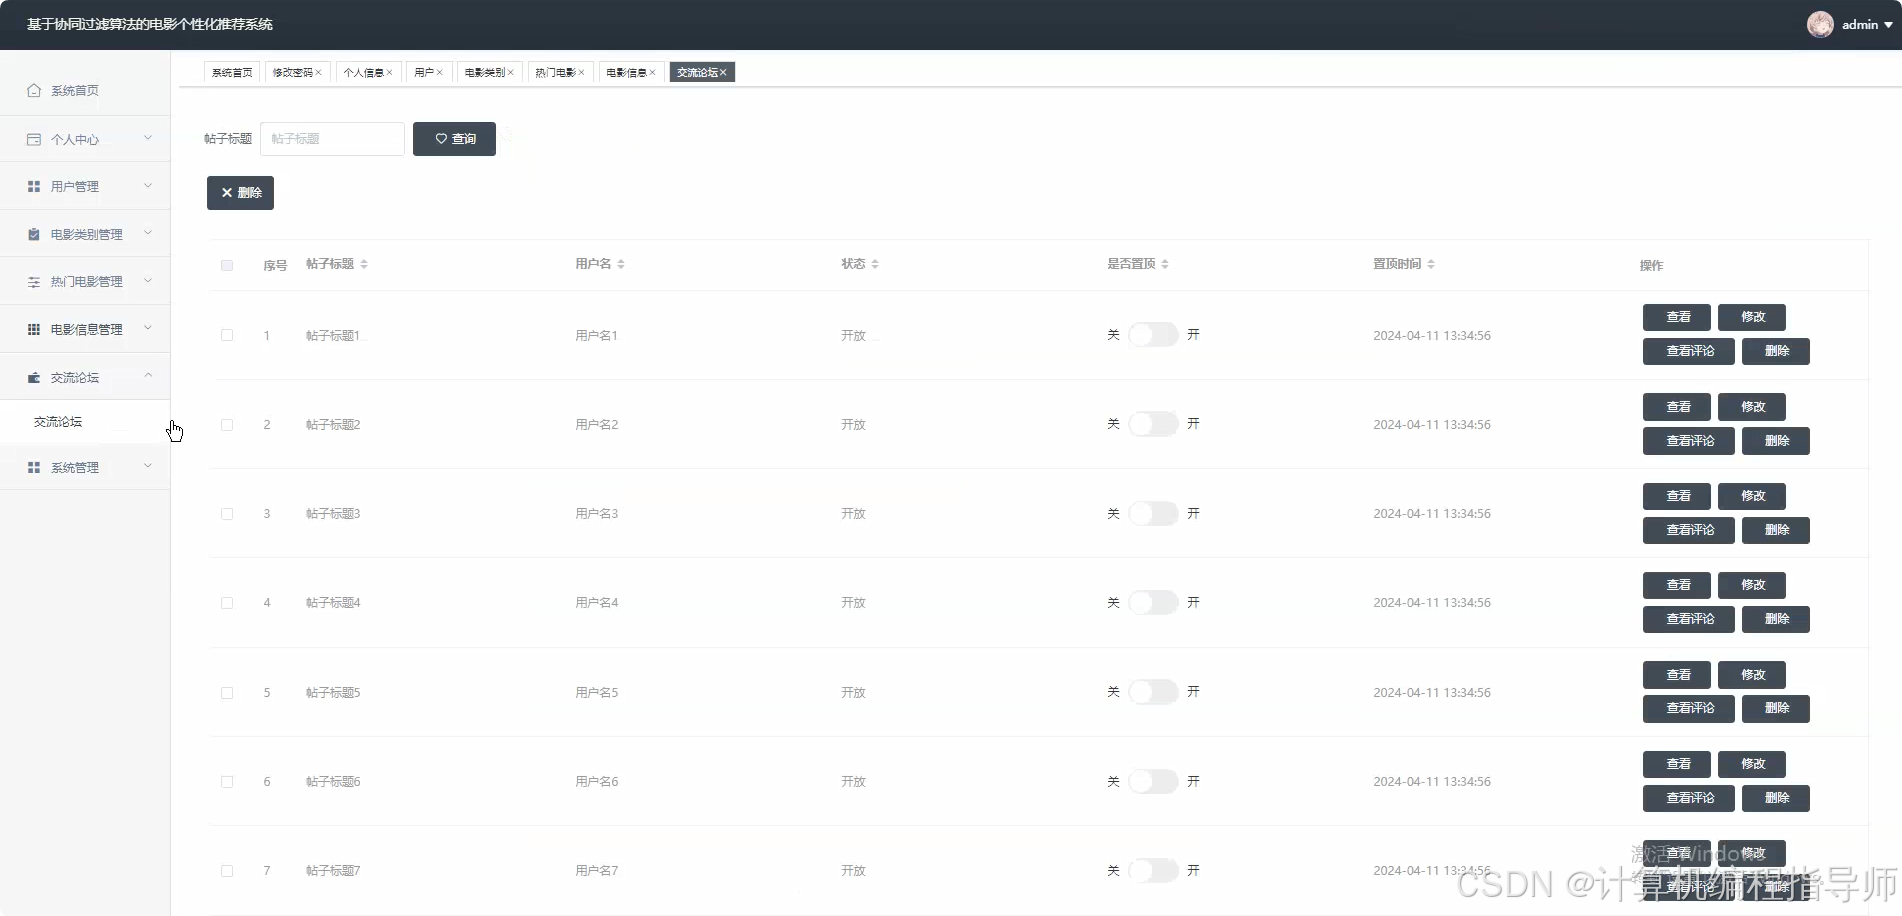Click the 查询 search button
Viewport: 1902px width, 916px height.
pyautogui.click(x=454, y=139)
